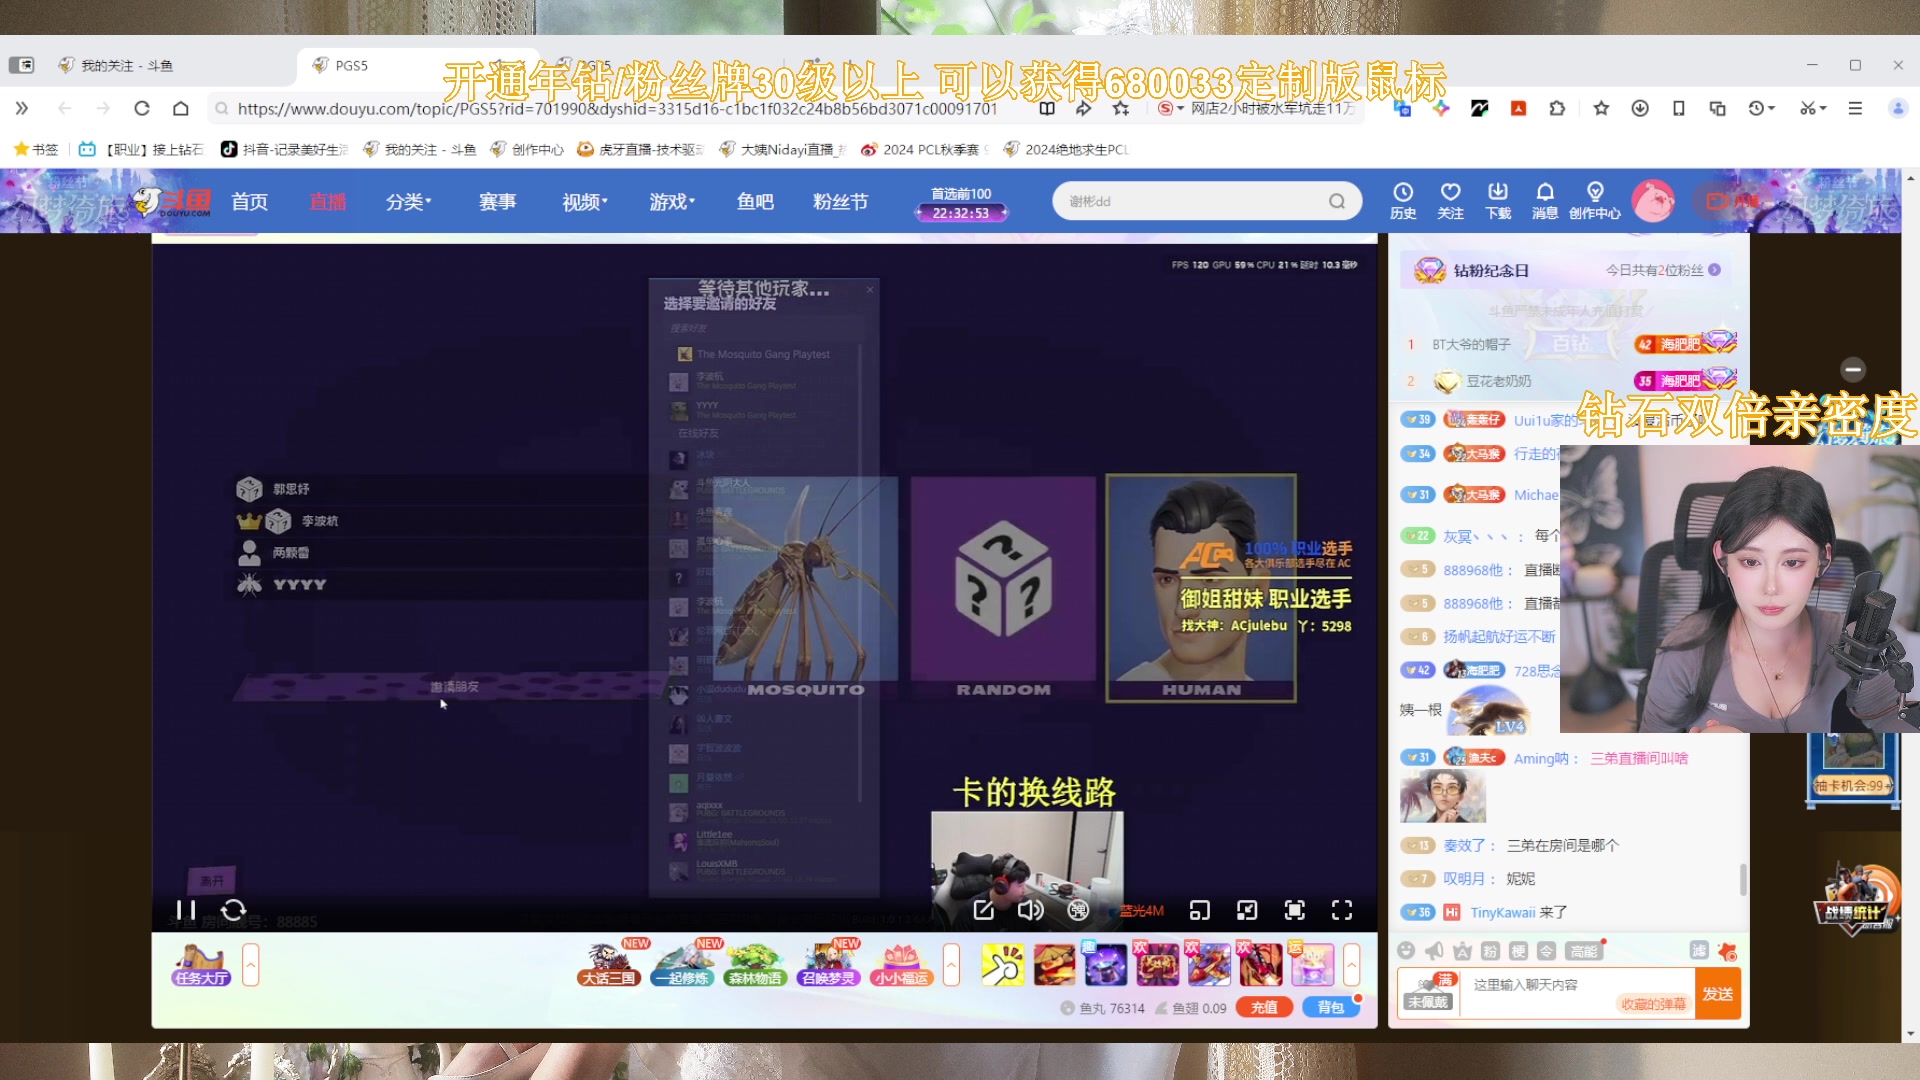Open 收藏的弹幕 saved danmaku
This screenshot has width=1920, height=1080.
click(x=1653, y=1004)
